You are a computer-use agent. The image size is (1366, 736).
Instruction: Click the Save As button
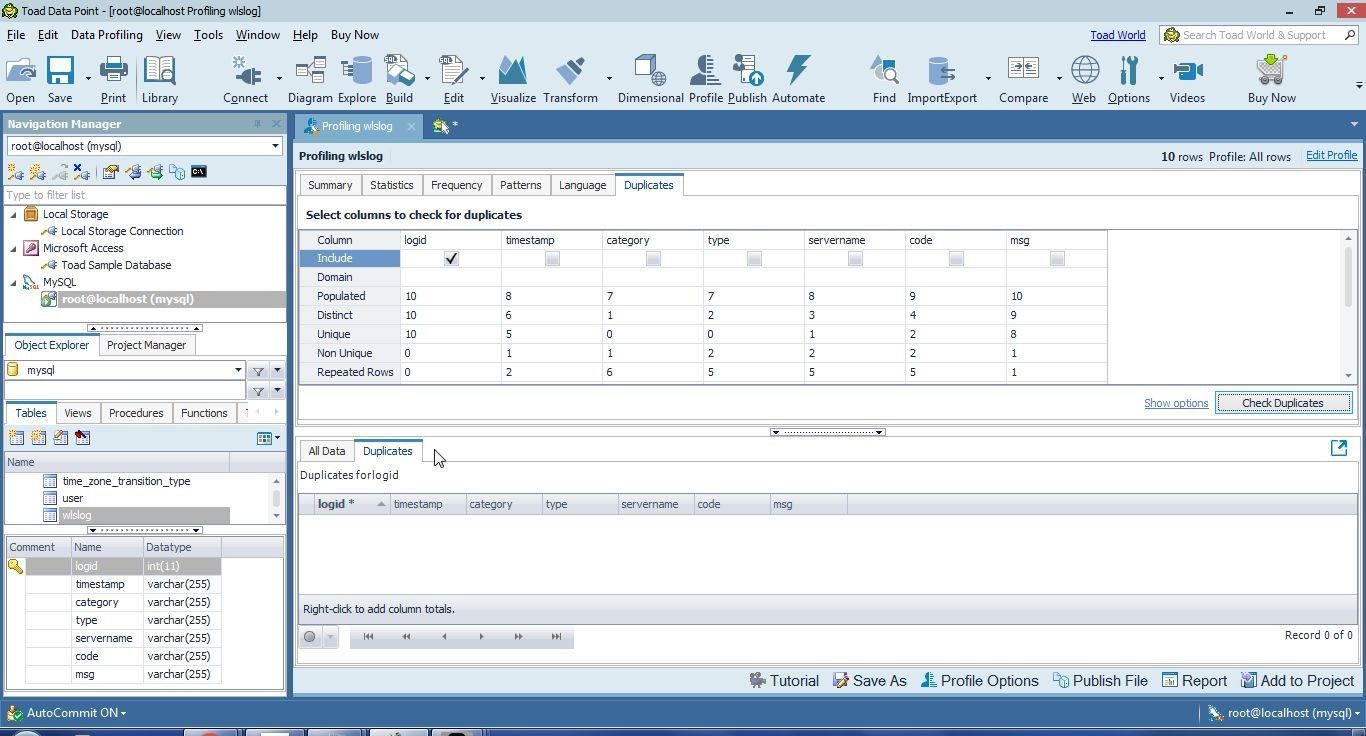click(x=869, y=681)
